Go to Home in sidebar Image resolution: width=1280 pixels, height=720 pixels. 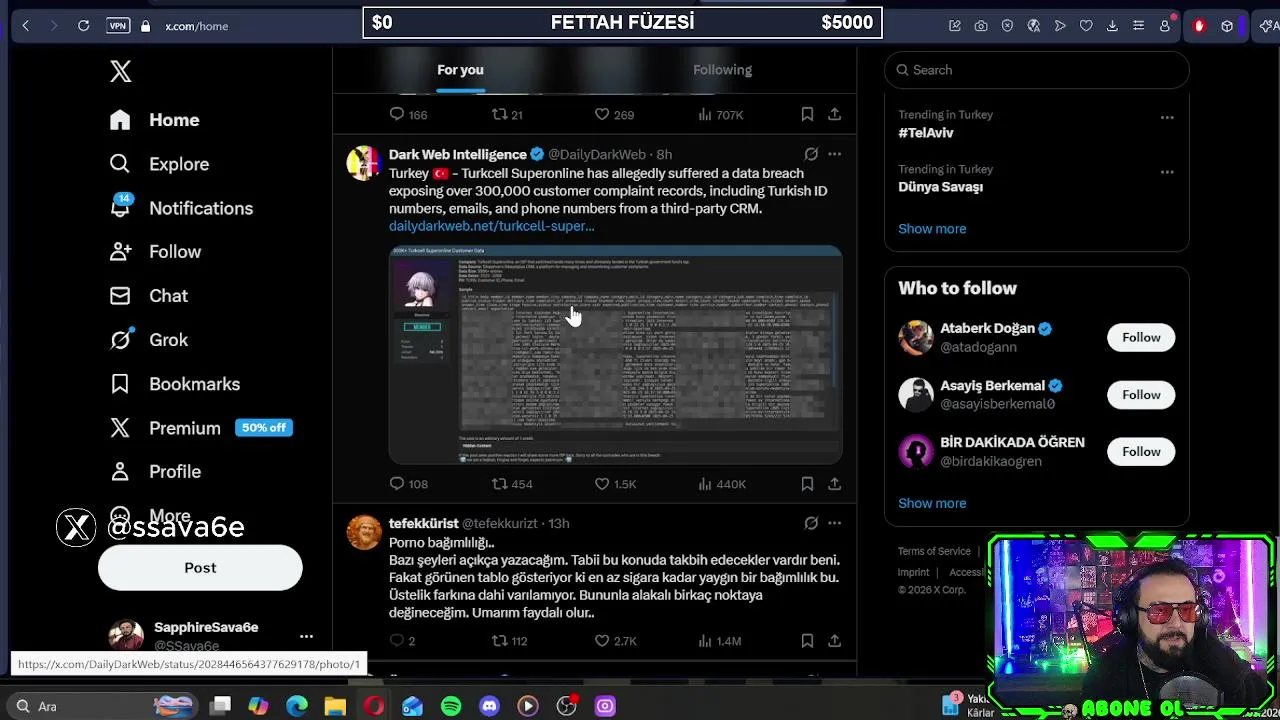point(155,120)
